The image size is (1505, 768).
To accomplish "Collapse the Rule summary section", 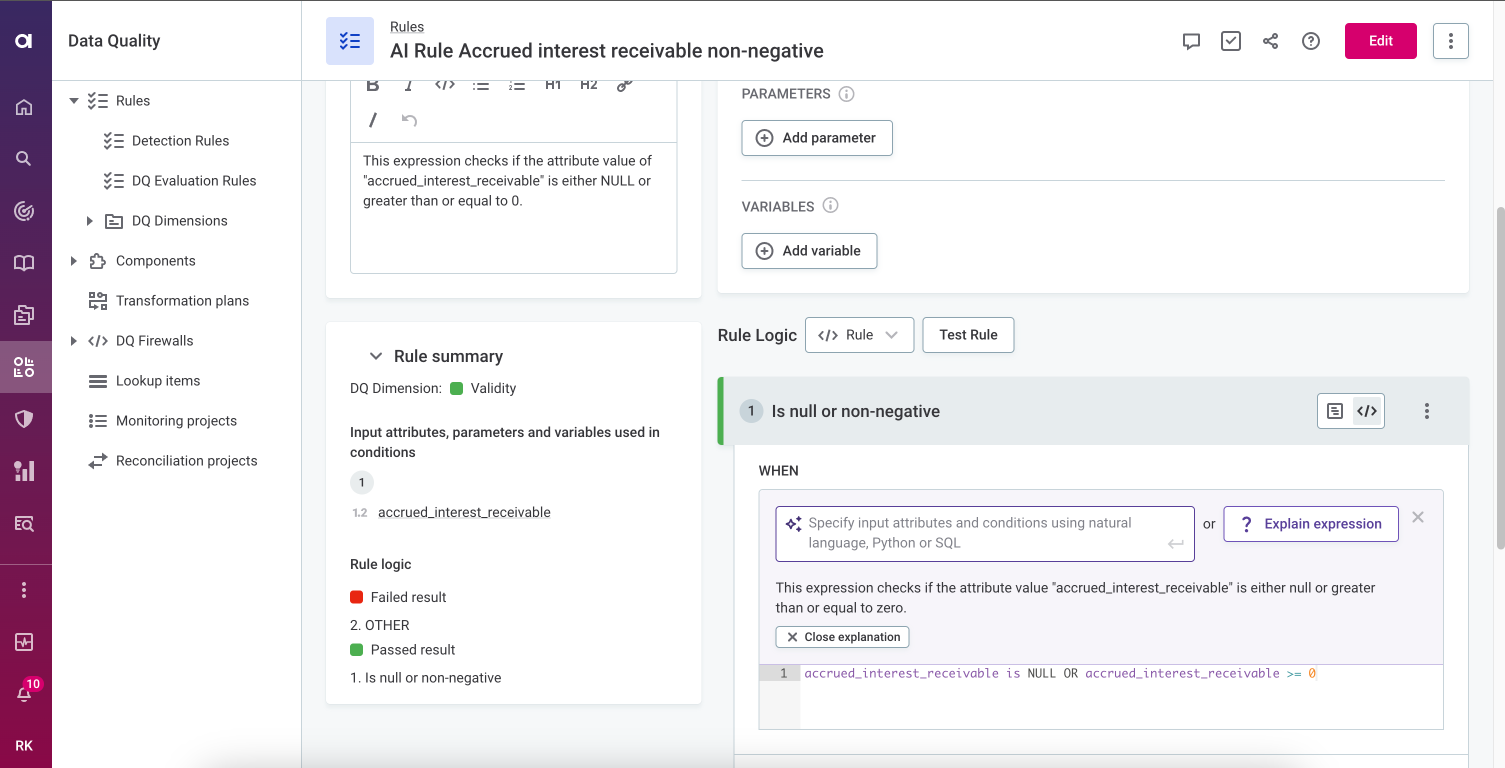I will (x=376, y=356).
